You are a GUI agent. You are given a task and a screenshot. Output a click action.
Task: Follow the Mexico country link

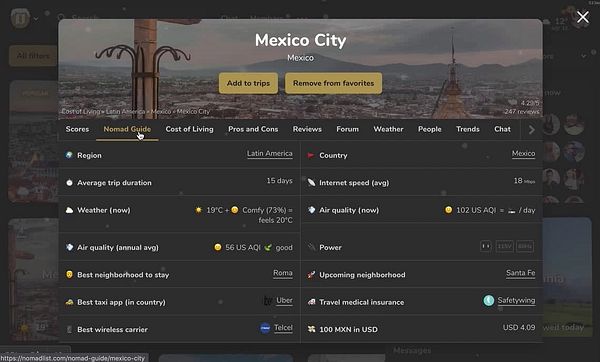click(x=523, y=154)
